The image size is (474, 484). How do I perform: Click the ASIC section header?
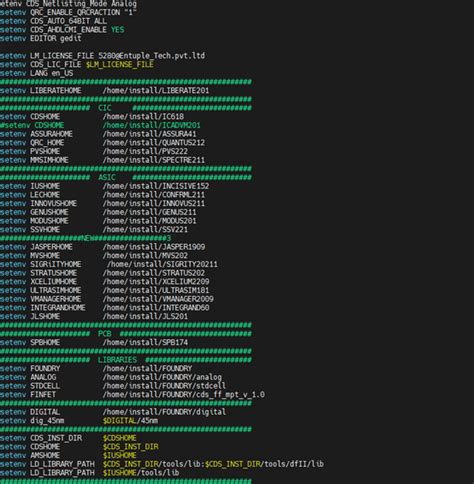tap(107, 177)
